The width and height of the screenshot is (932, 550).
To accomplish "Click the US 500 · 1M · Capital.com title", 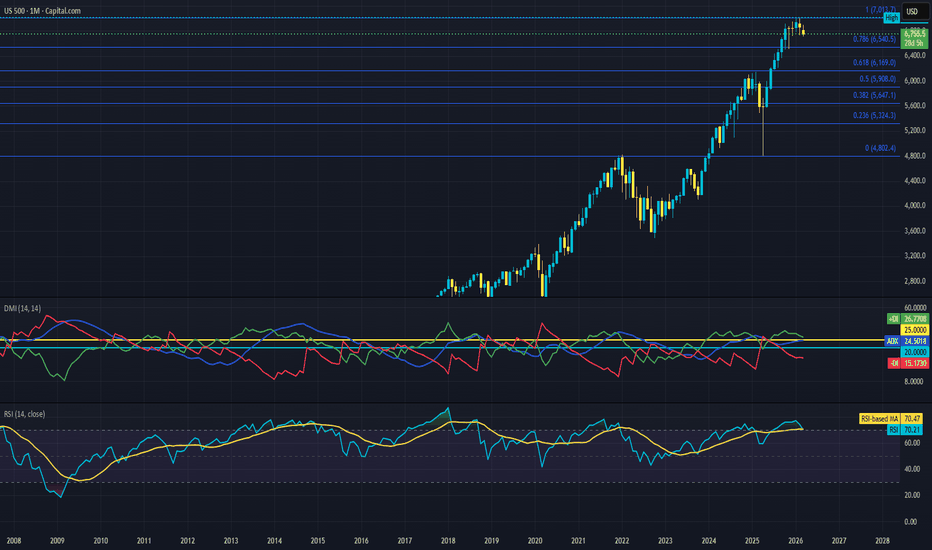I will pyautogui.click(x=42, y=11).
